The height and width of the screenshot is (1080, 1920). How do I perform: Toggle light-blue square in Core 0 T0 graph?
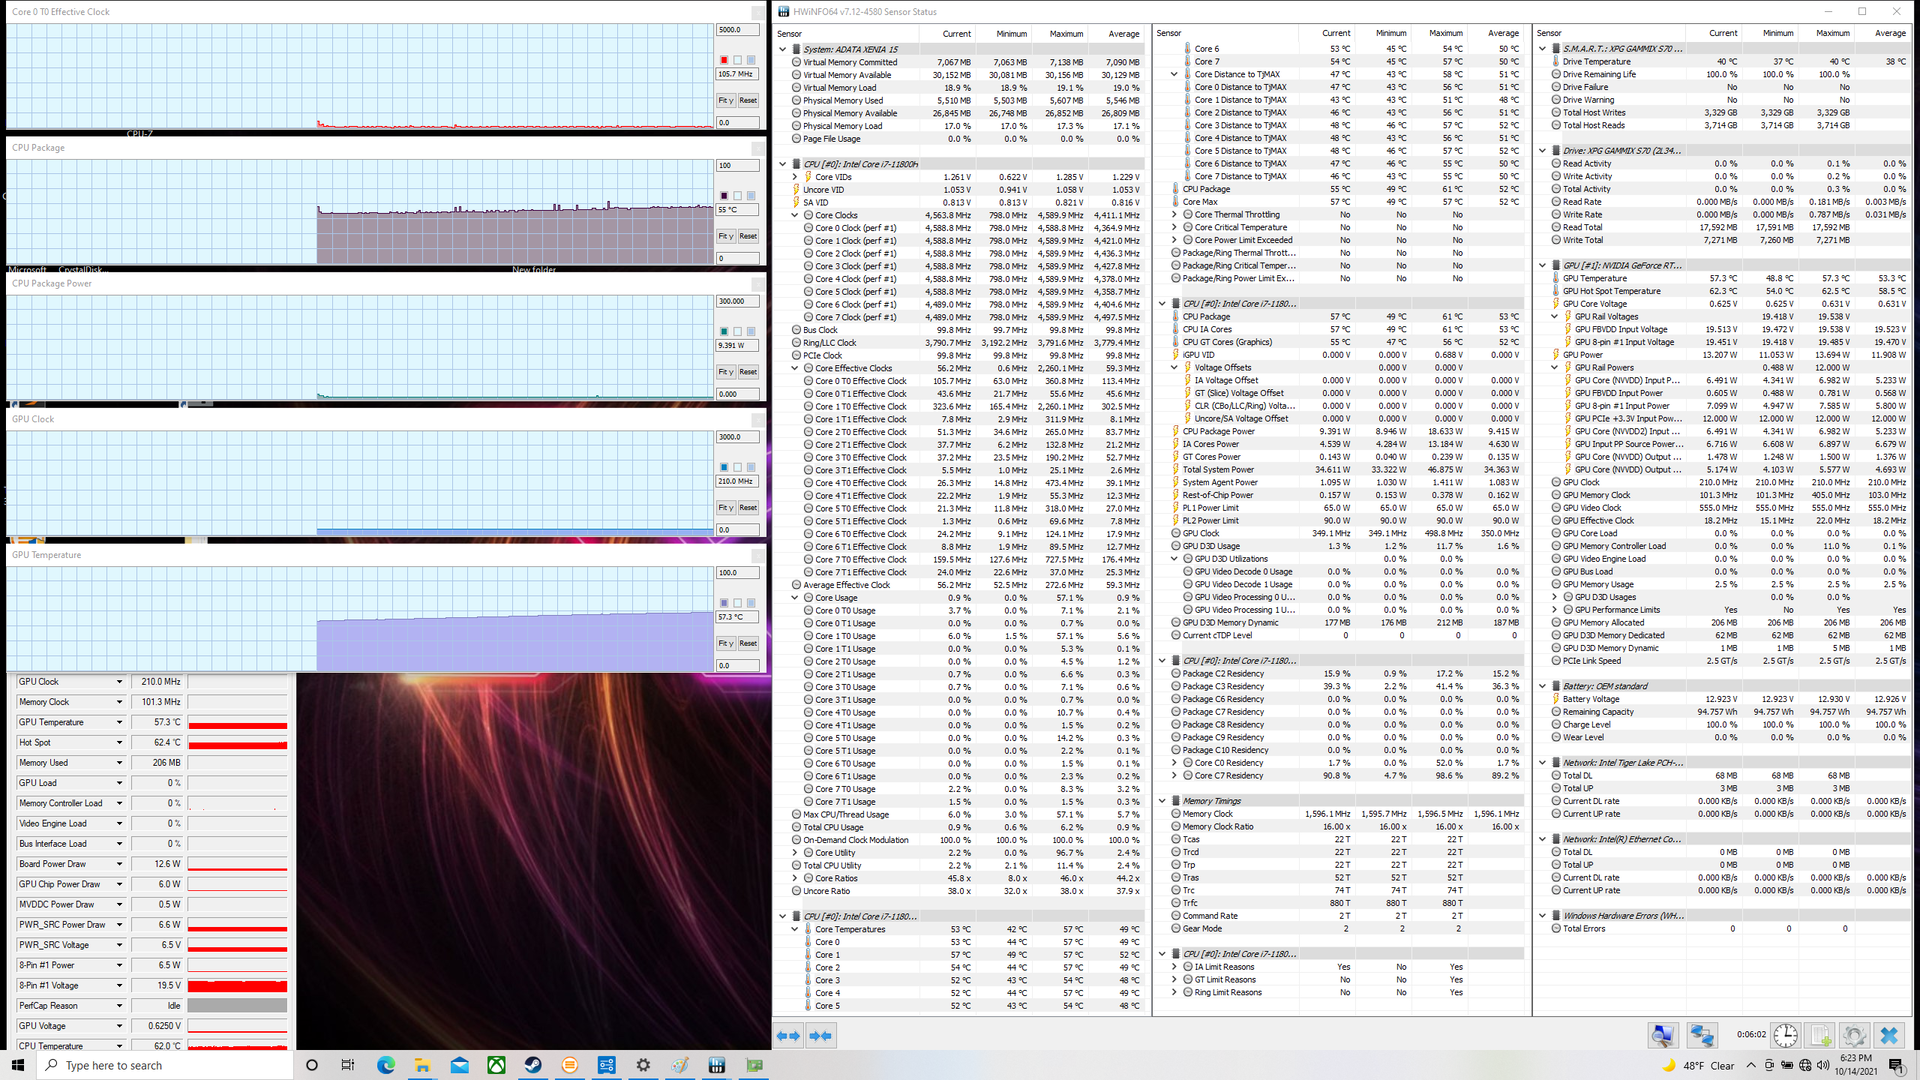point(751,60)
